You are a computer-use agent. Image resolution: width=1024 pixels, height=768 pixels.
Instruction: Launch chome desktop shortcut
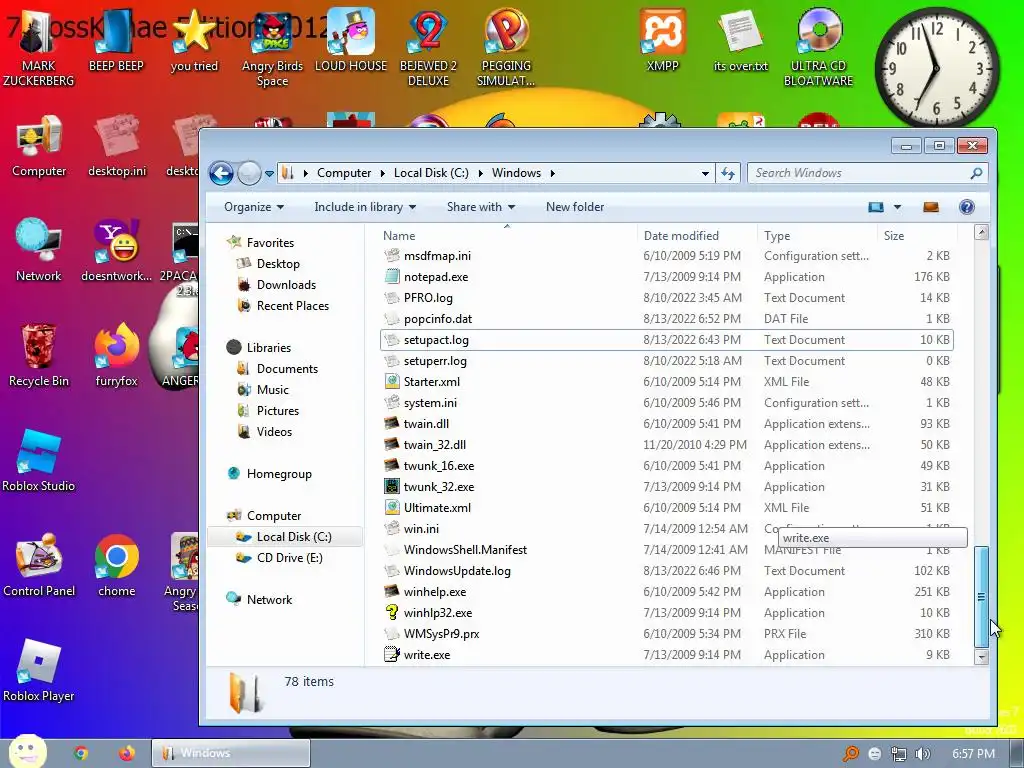point(117,566)
